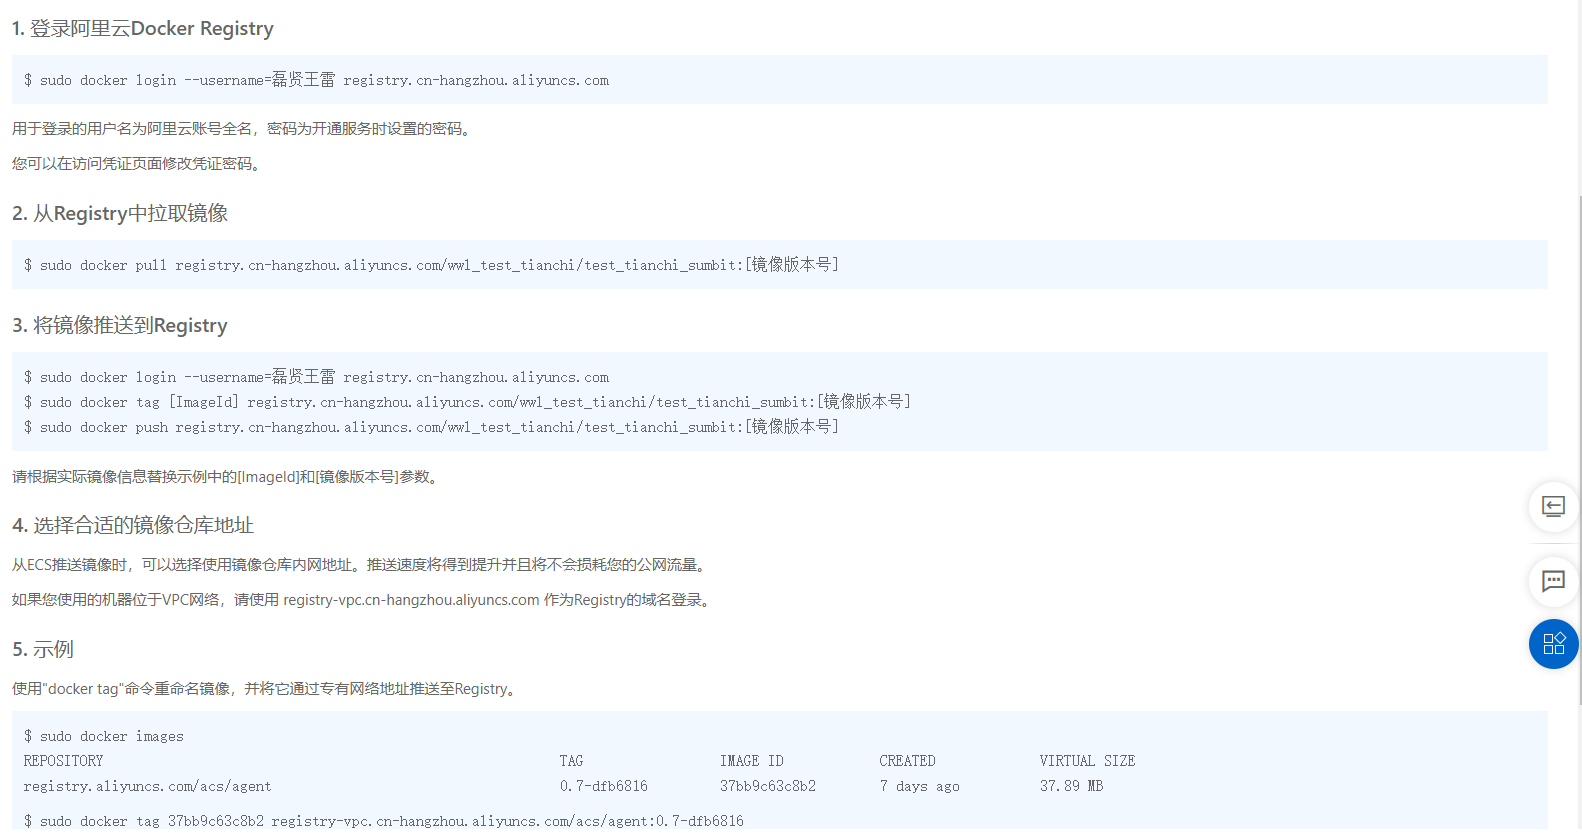Viewport: 1582px width, 835px height.
Task: Click the 37bb9c63c8b2 image ID value
Action: point(768,786)
